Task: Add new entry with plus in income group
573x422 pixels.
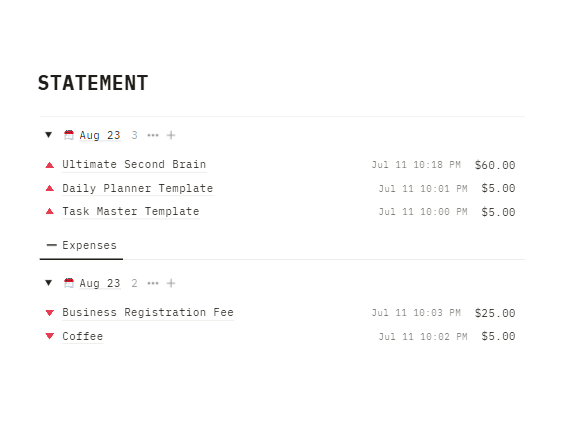Action: click(171, 135)
